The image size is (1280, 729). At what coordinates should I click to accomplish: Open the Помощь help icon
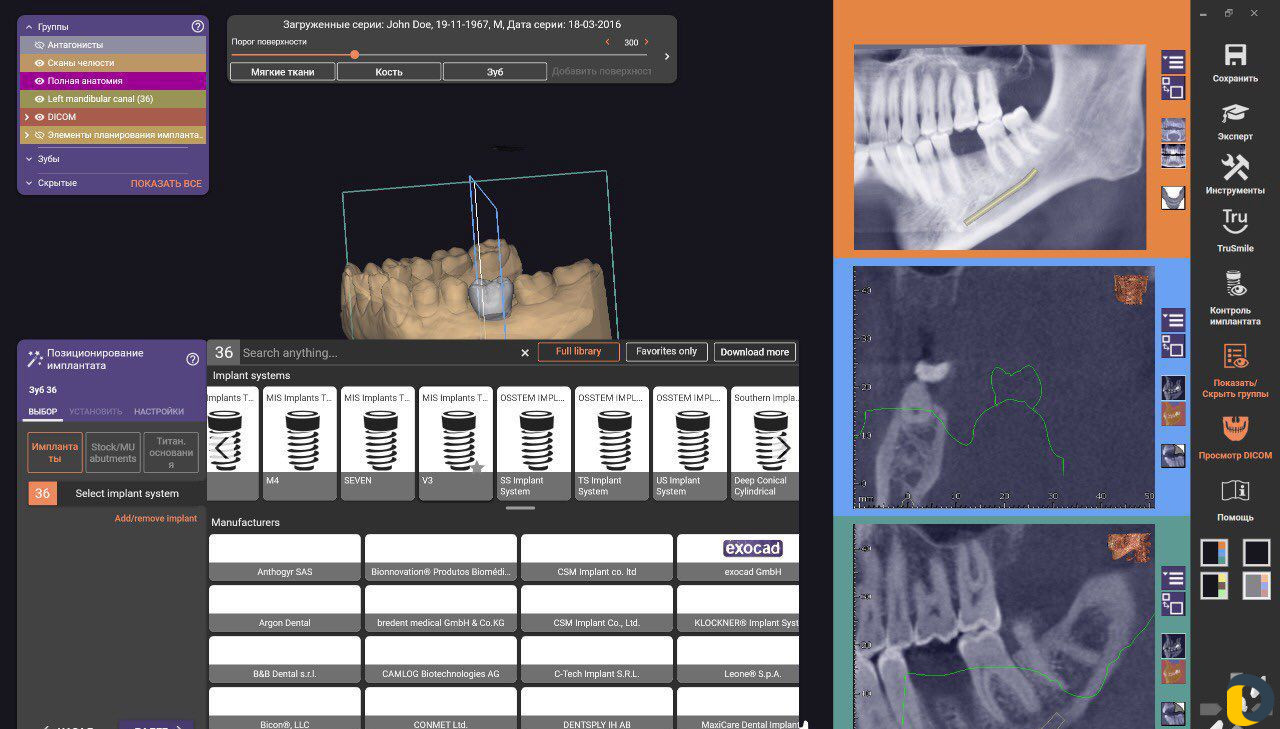[1235, 491]
